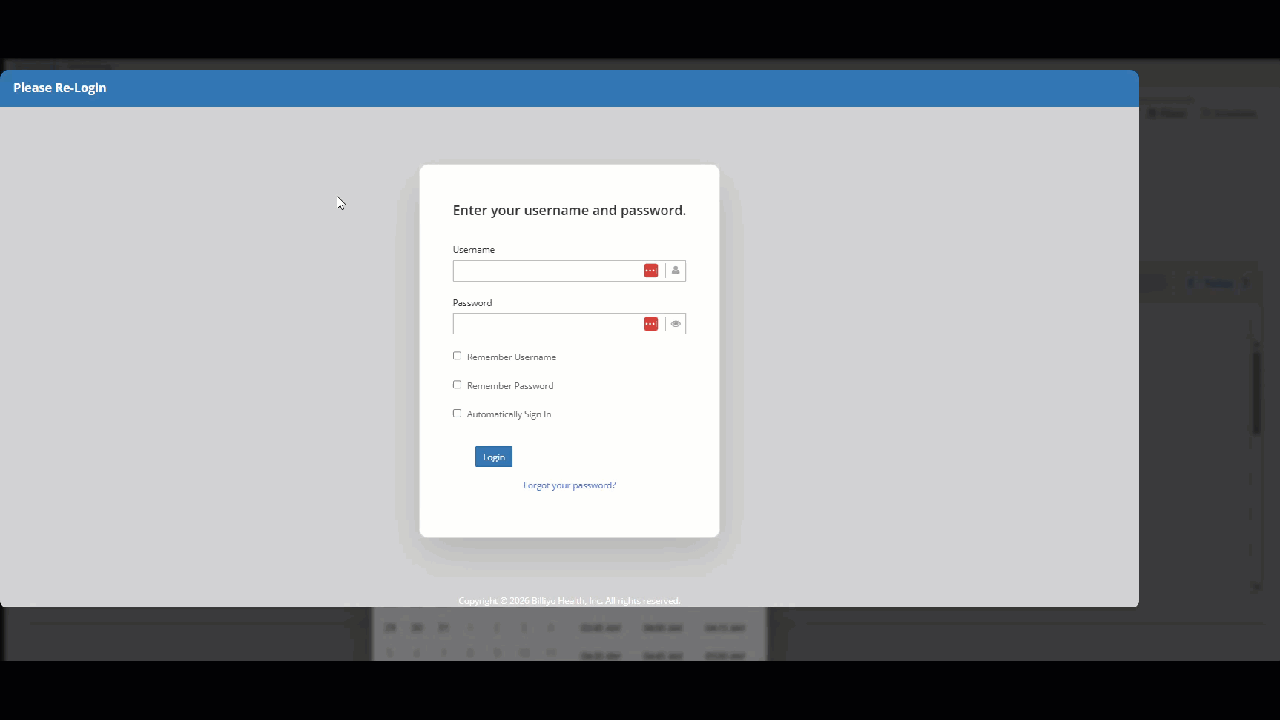
Task: Check the Automatically Sign In box
Action: tap(457, 414)
